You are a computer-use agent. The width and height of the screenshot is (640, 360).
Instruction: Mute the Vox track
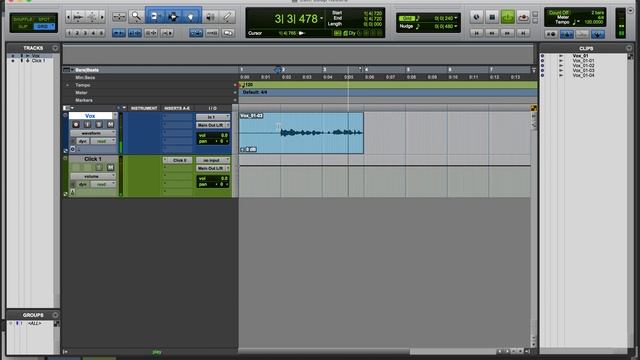click(110, 124)
